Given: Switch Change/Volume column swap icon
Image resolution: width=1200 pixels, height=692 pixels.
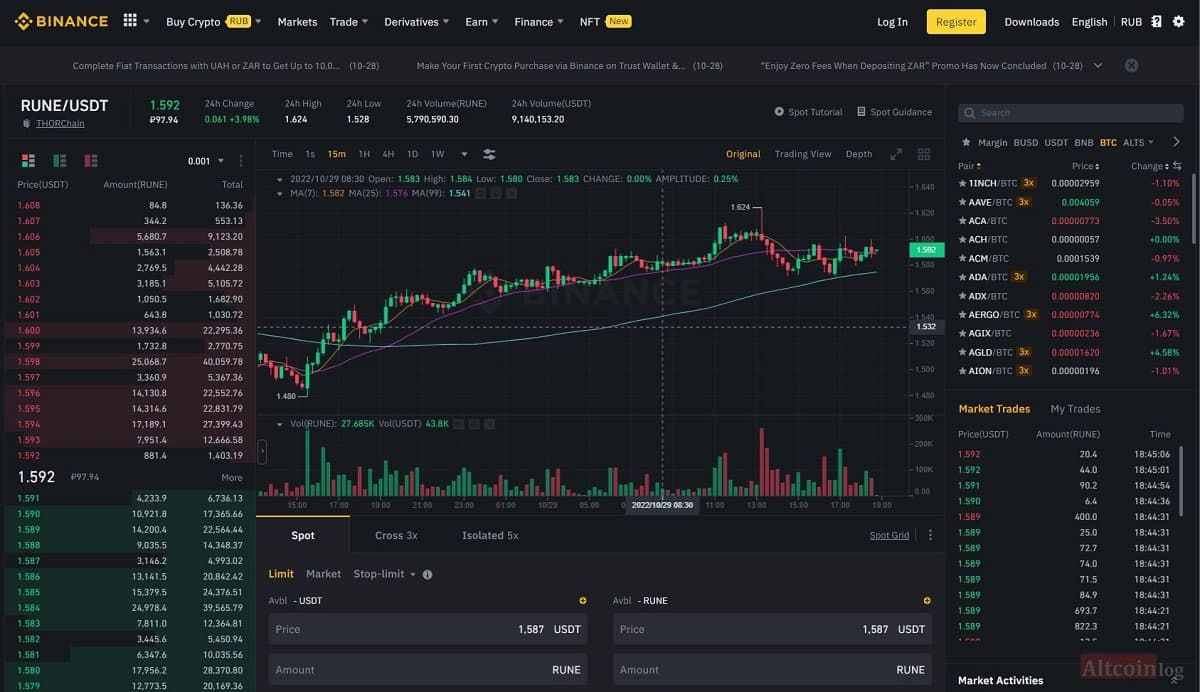Looking at the screenshot, I should click(x=1177, y=166).
